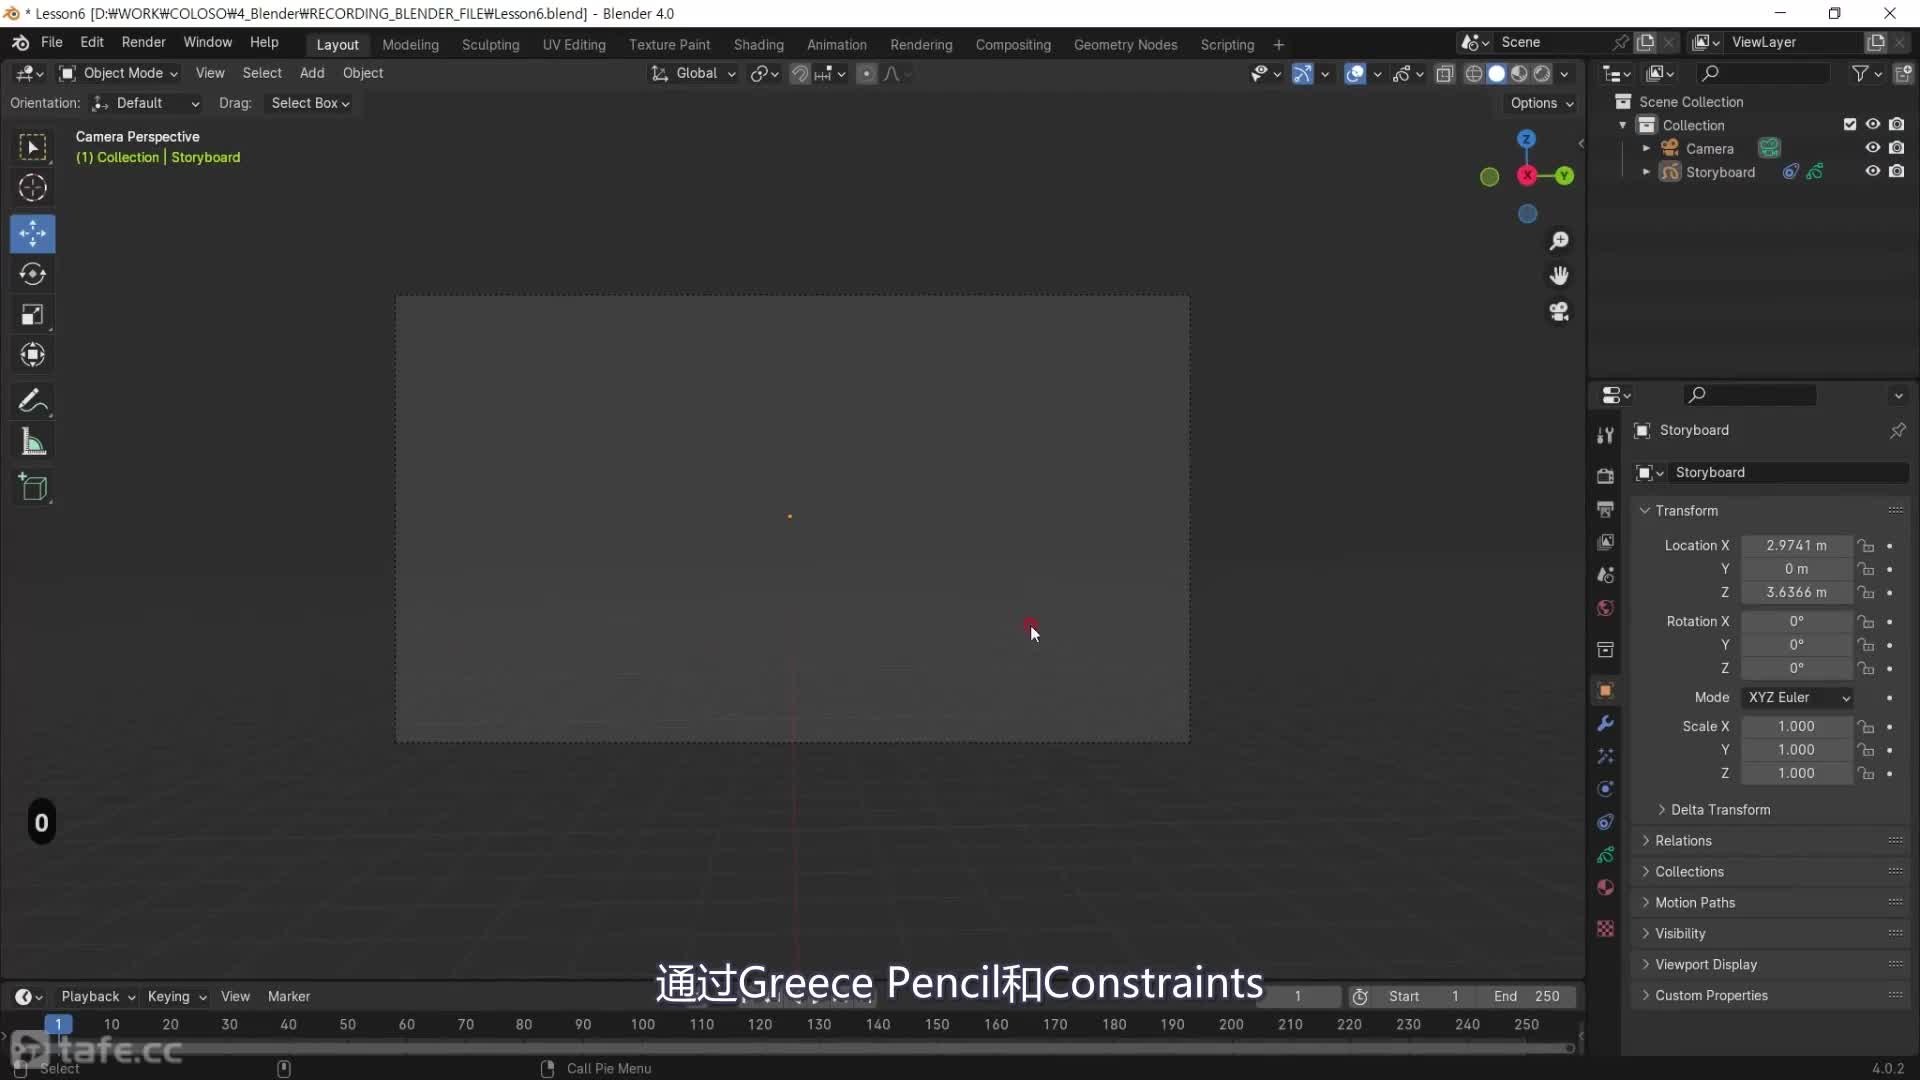Viewport: 1920px width, 1080px height.
Task: Open the Render menu
Action: pyautogui.click(x=143, y=42)
